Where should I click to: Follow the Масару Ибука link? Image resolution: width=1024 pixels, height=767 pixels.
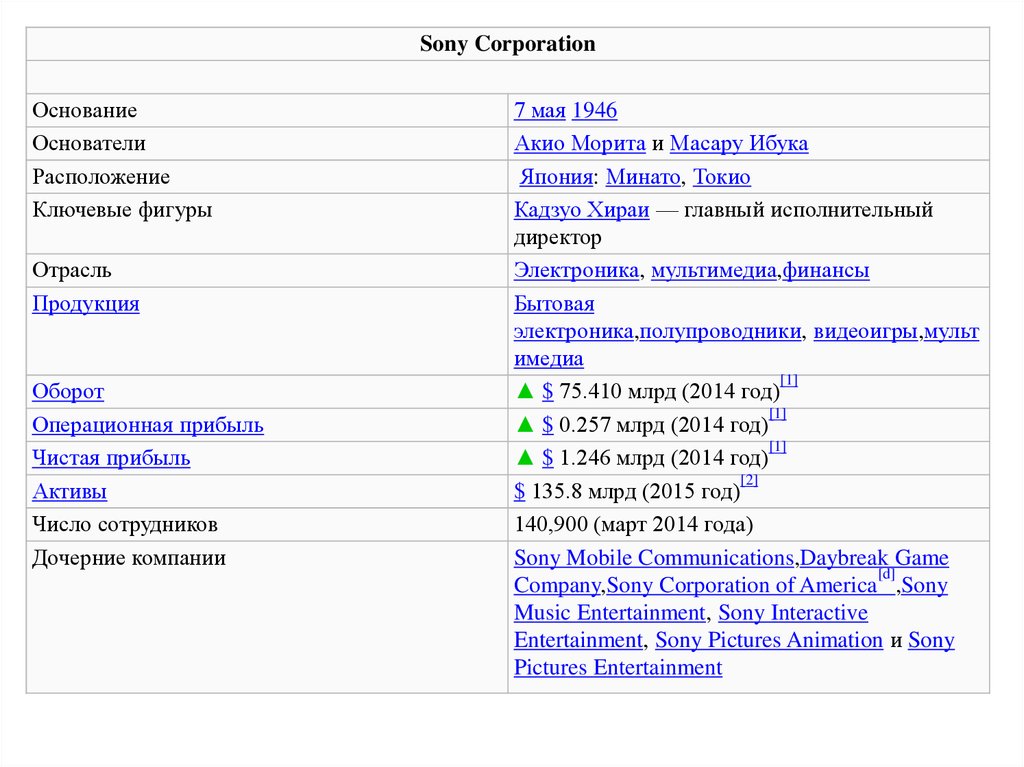(x=738, y=144)
